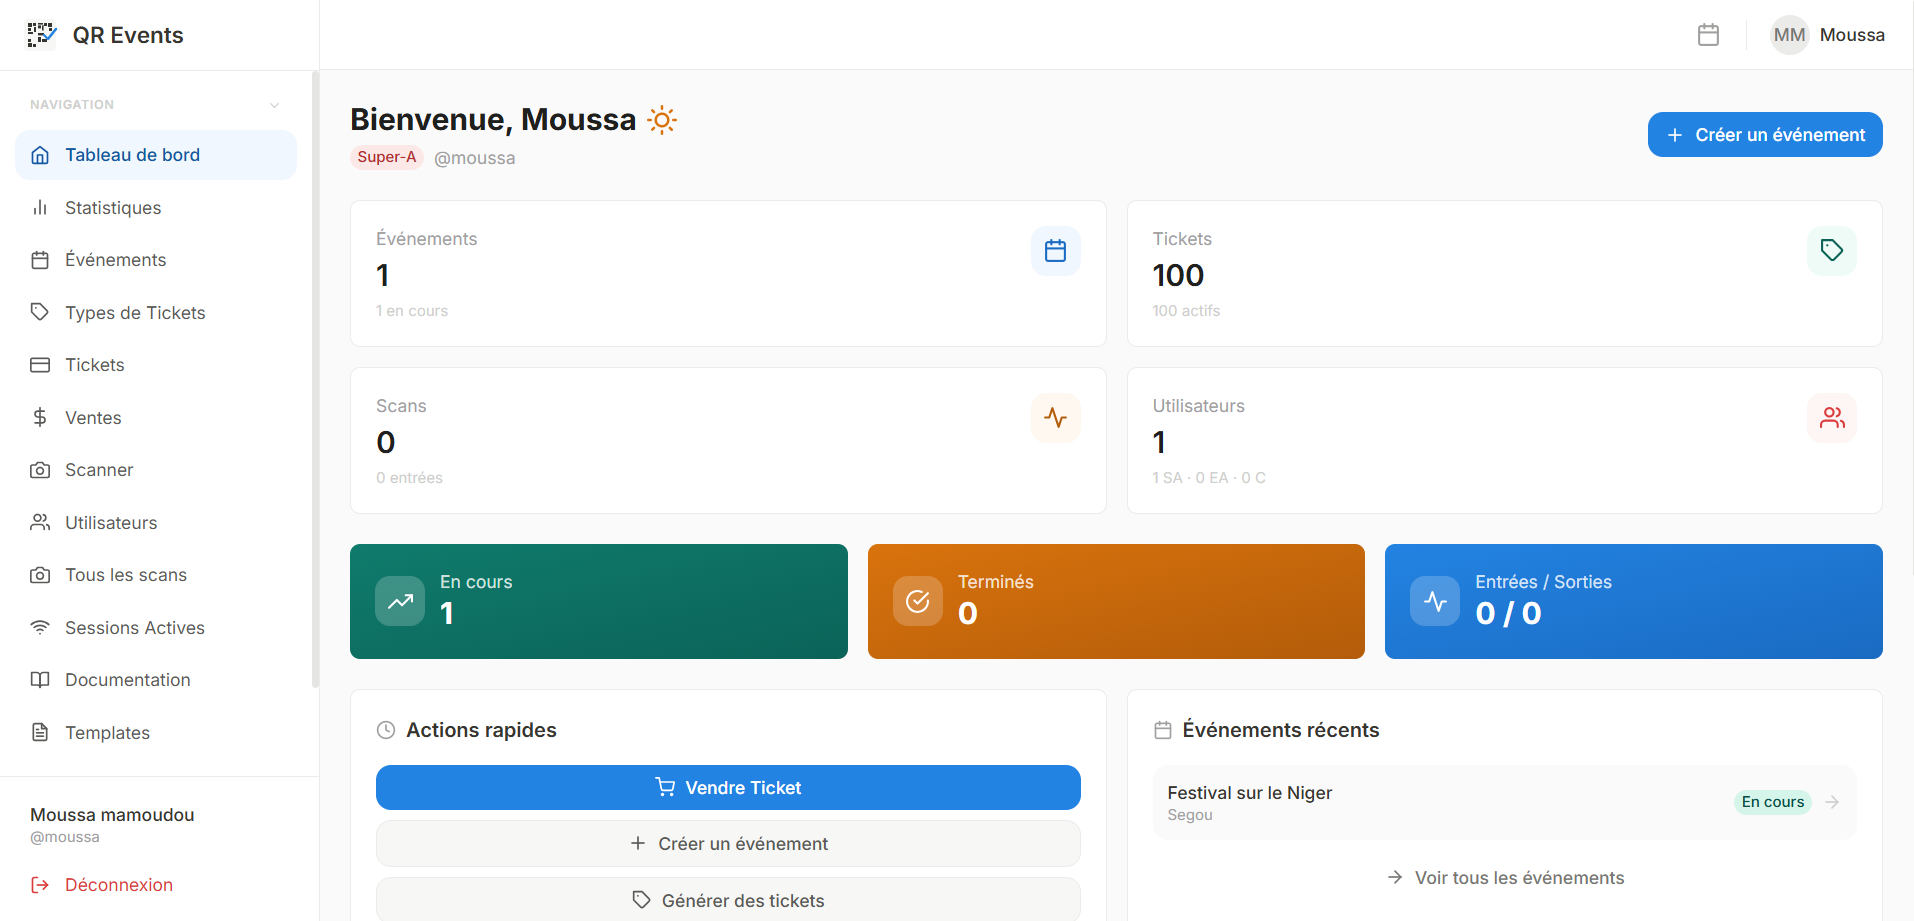Click Déconnexion to log out

click(x=118, y=885)
